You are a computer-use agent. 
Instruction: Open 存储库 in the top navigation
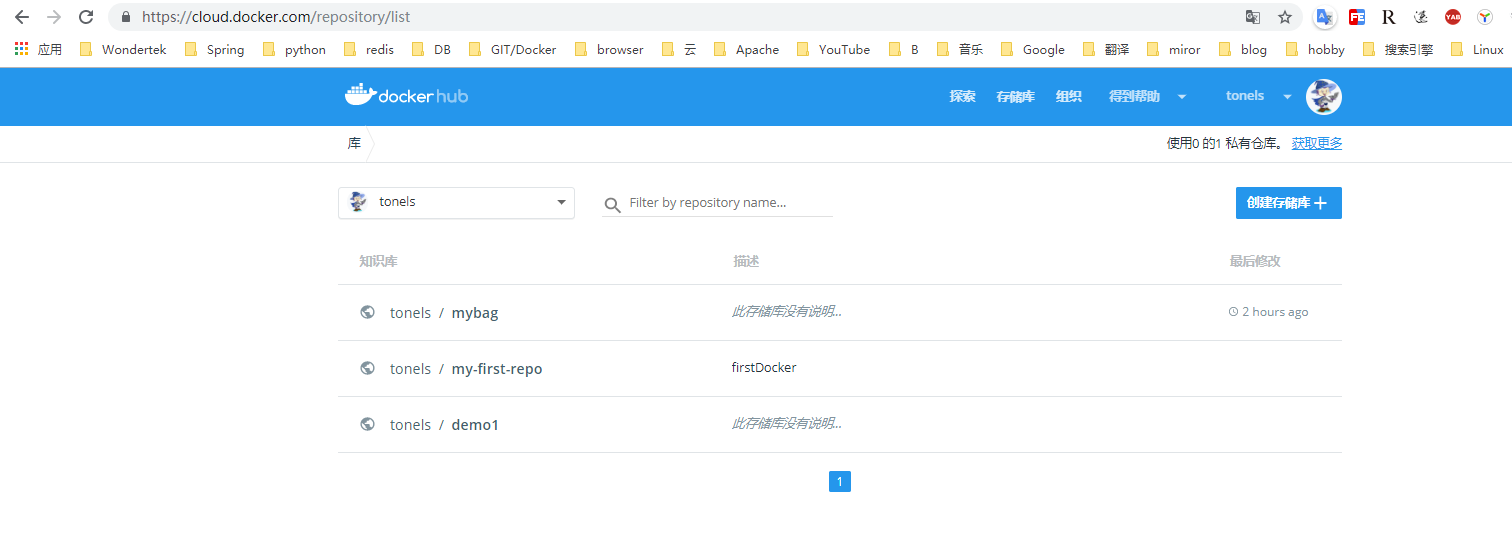coord(1015,96)
